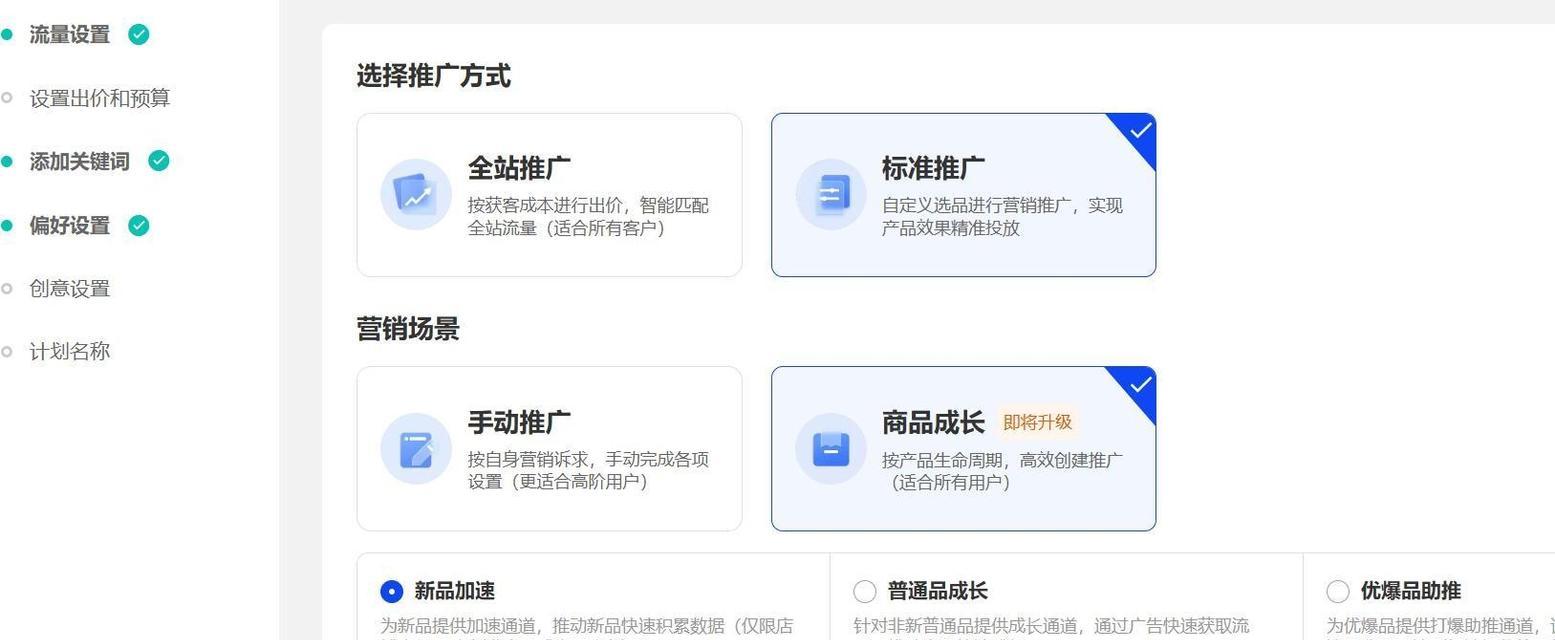The width and height of the screenshot is (1555, 640).
Task: Click the 手动推广 edit icon
Action: pos(415,449)
